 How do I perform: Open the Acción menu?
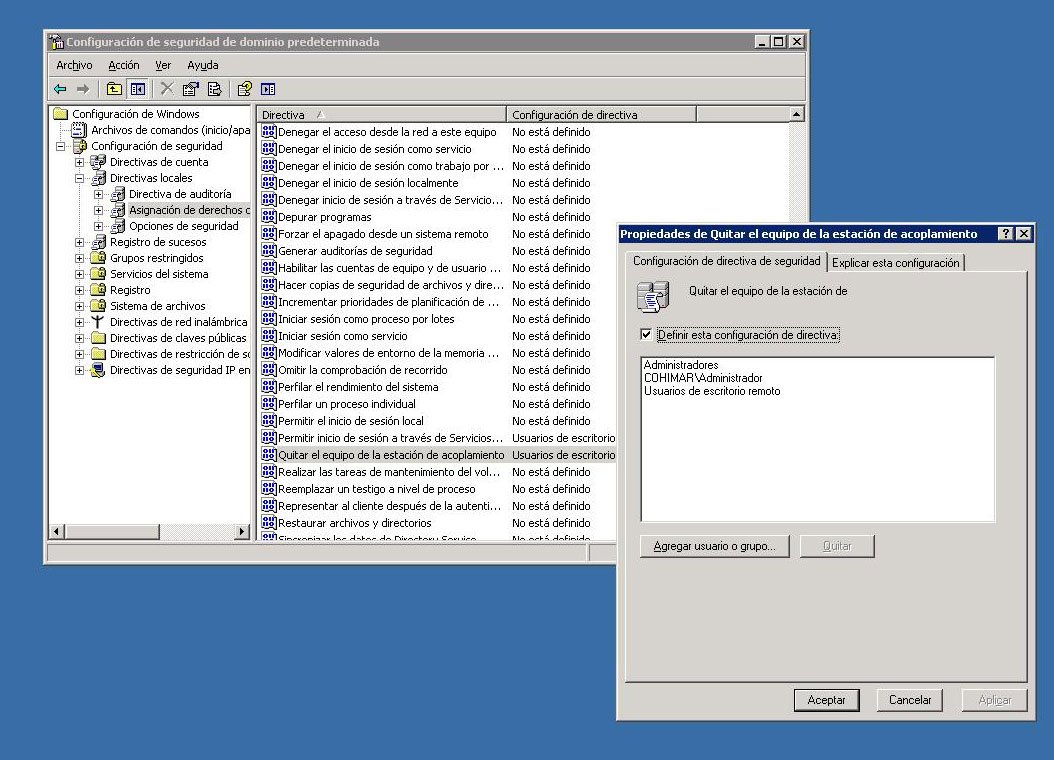(x=124, y=65)
